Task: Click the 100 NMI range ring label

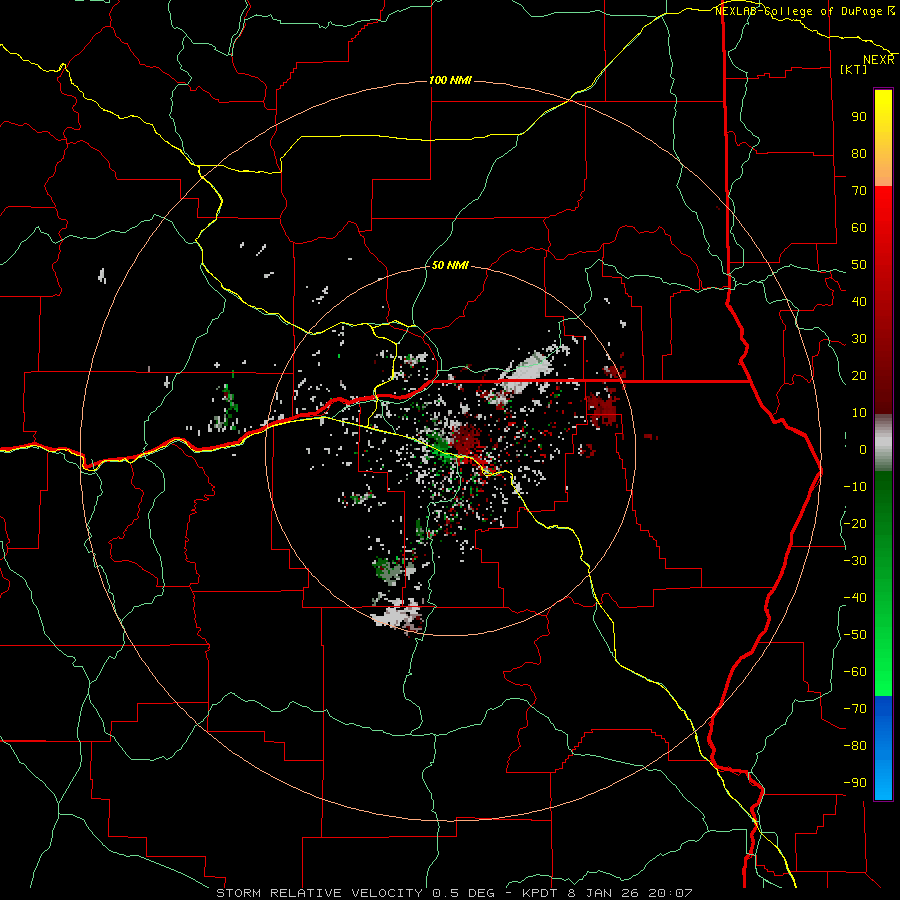Action: tap(451, 80)
